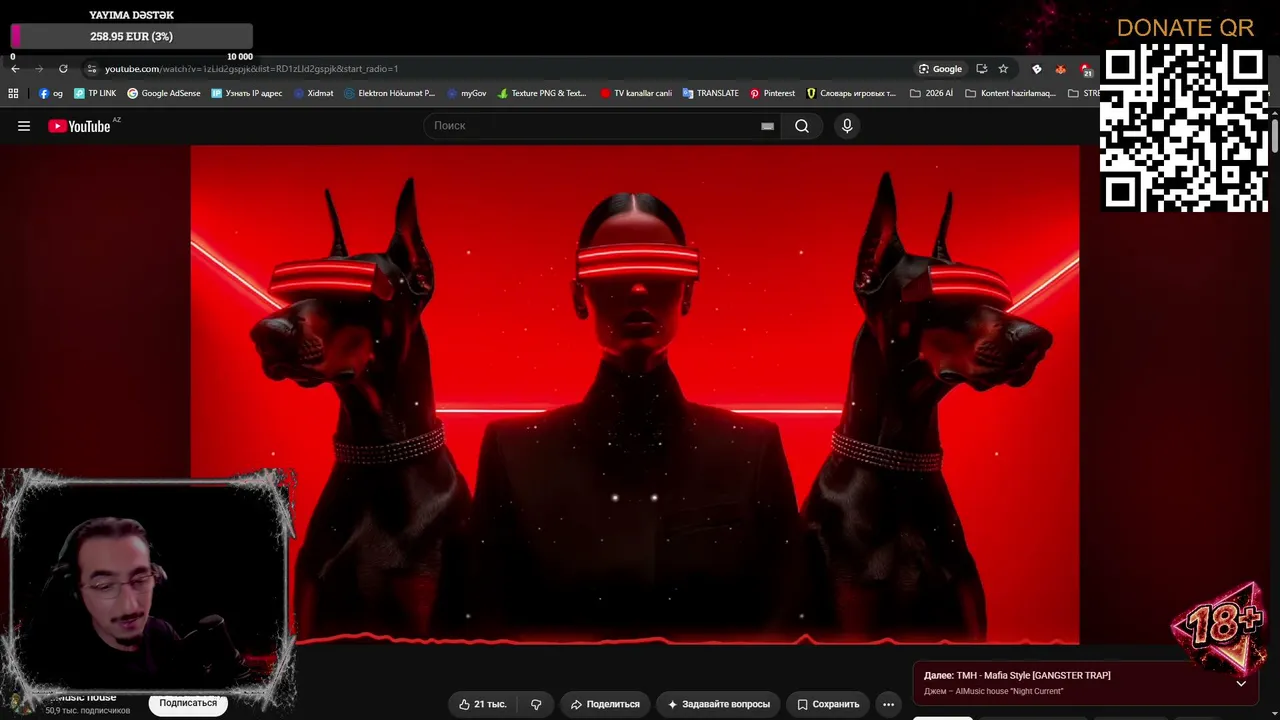Click the Поделиться share button

click(x=605, y=704)
